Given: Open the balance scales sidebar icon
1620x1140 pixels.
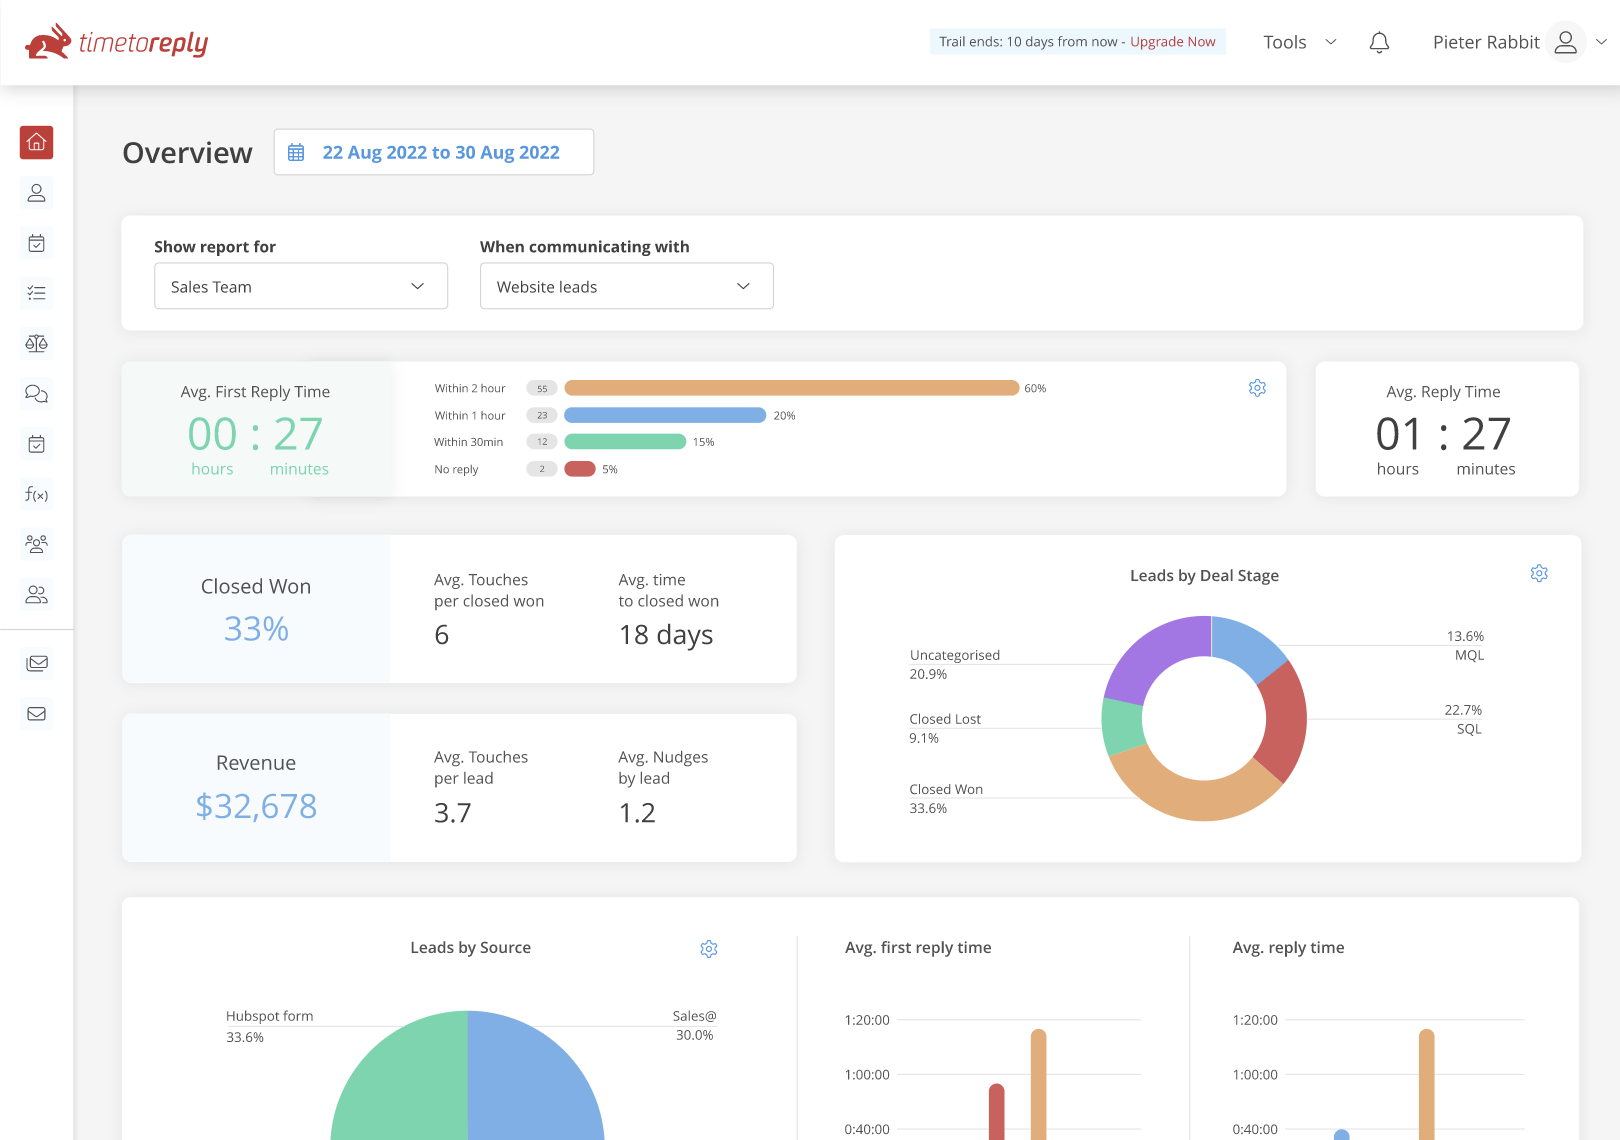Looking at the screenshot, I should pyautogui.click(x=37, y=344).
